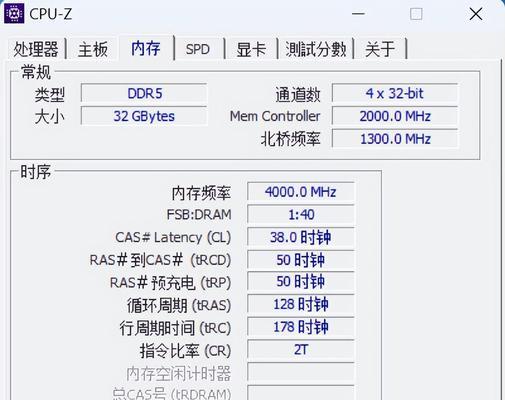Click the 行周期时间 (tRC) label

click(x=175, y=328)
